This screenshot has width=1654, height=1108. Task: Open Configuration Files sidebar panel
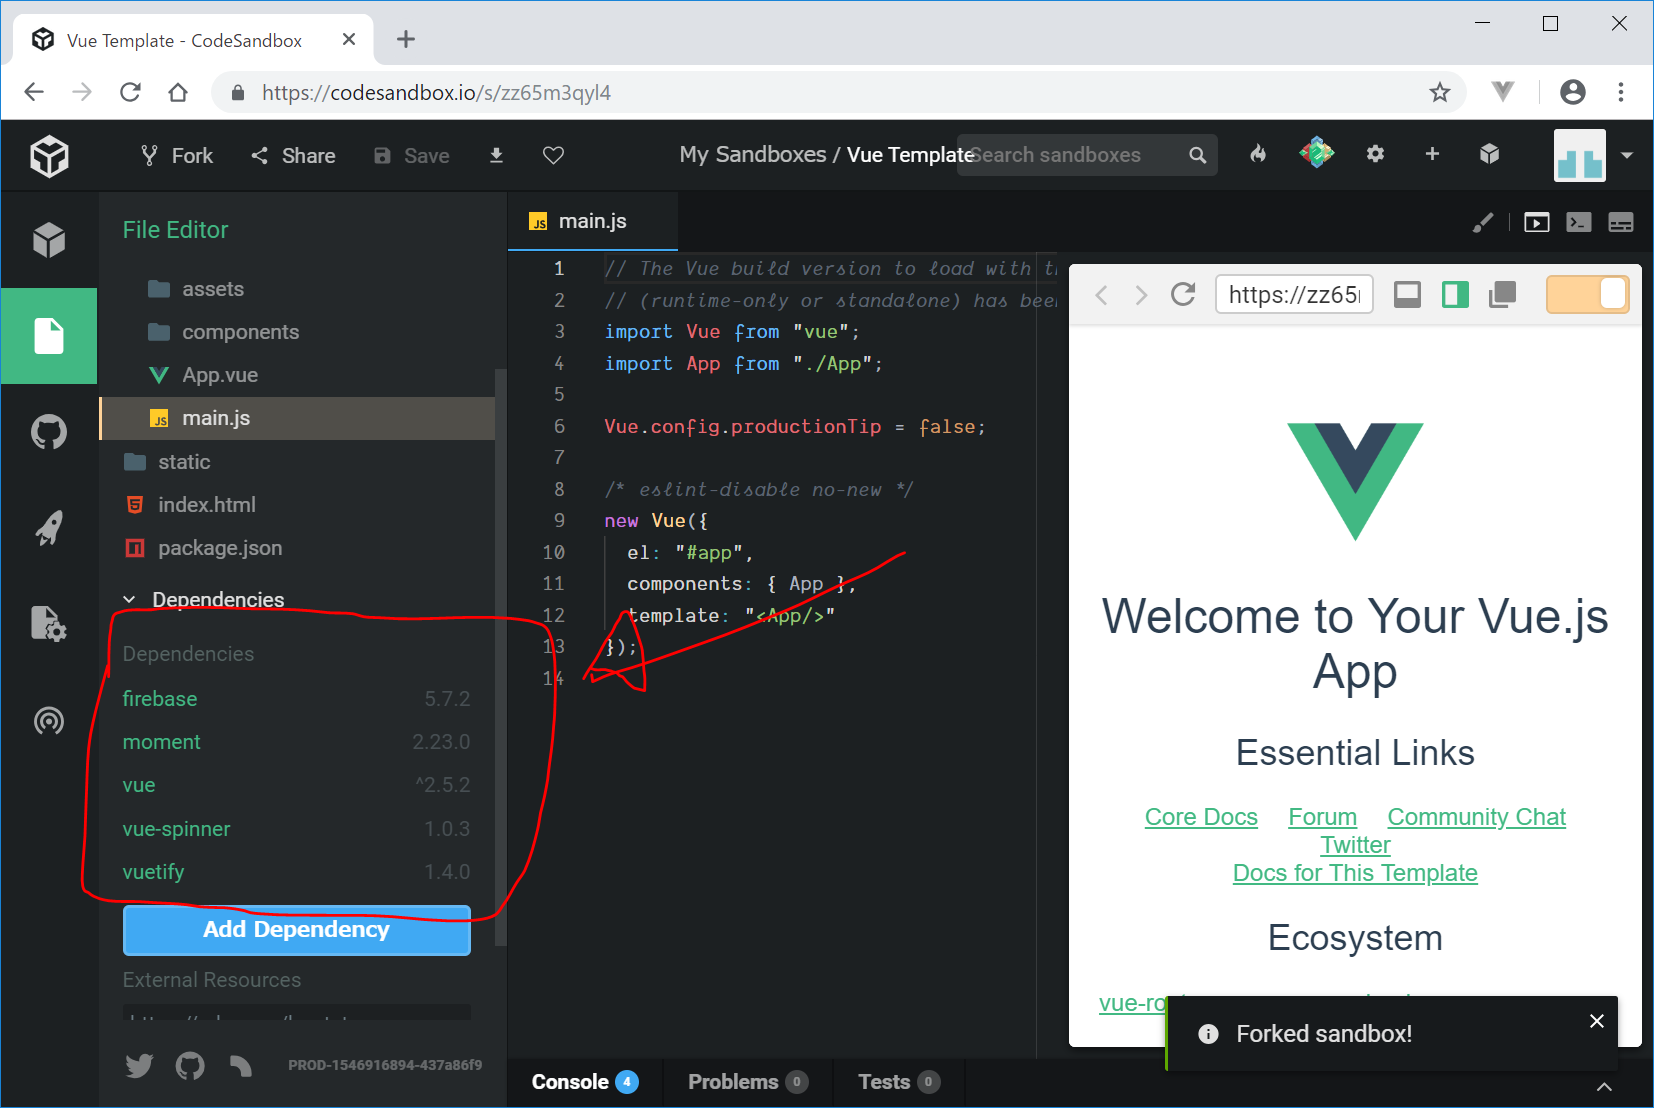[49, 624]
